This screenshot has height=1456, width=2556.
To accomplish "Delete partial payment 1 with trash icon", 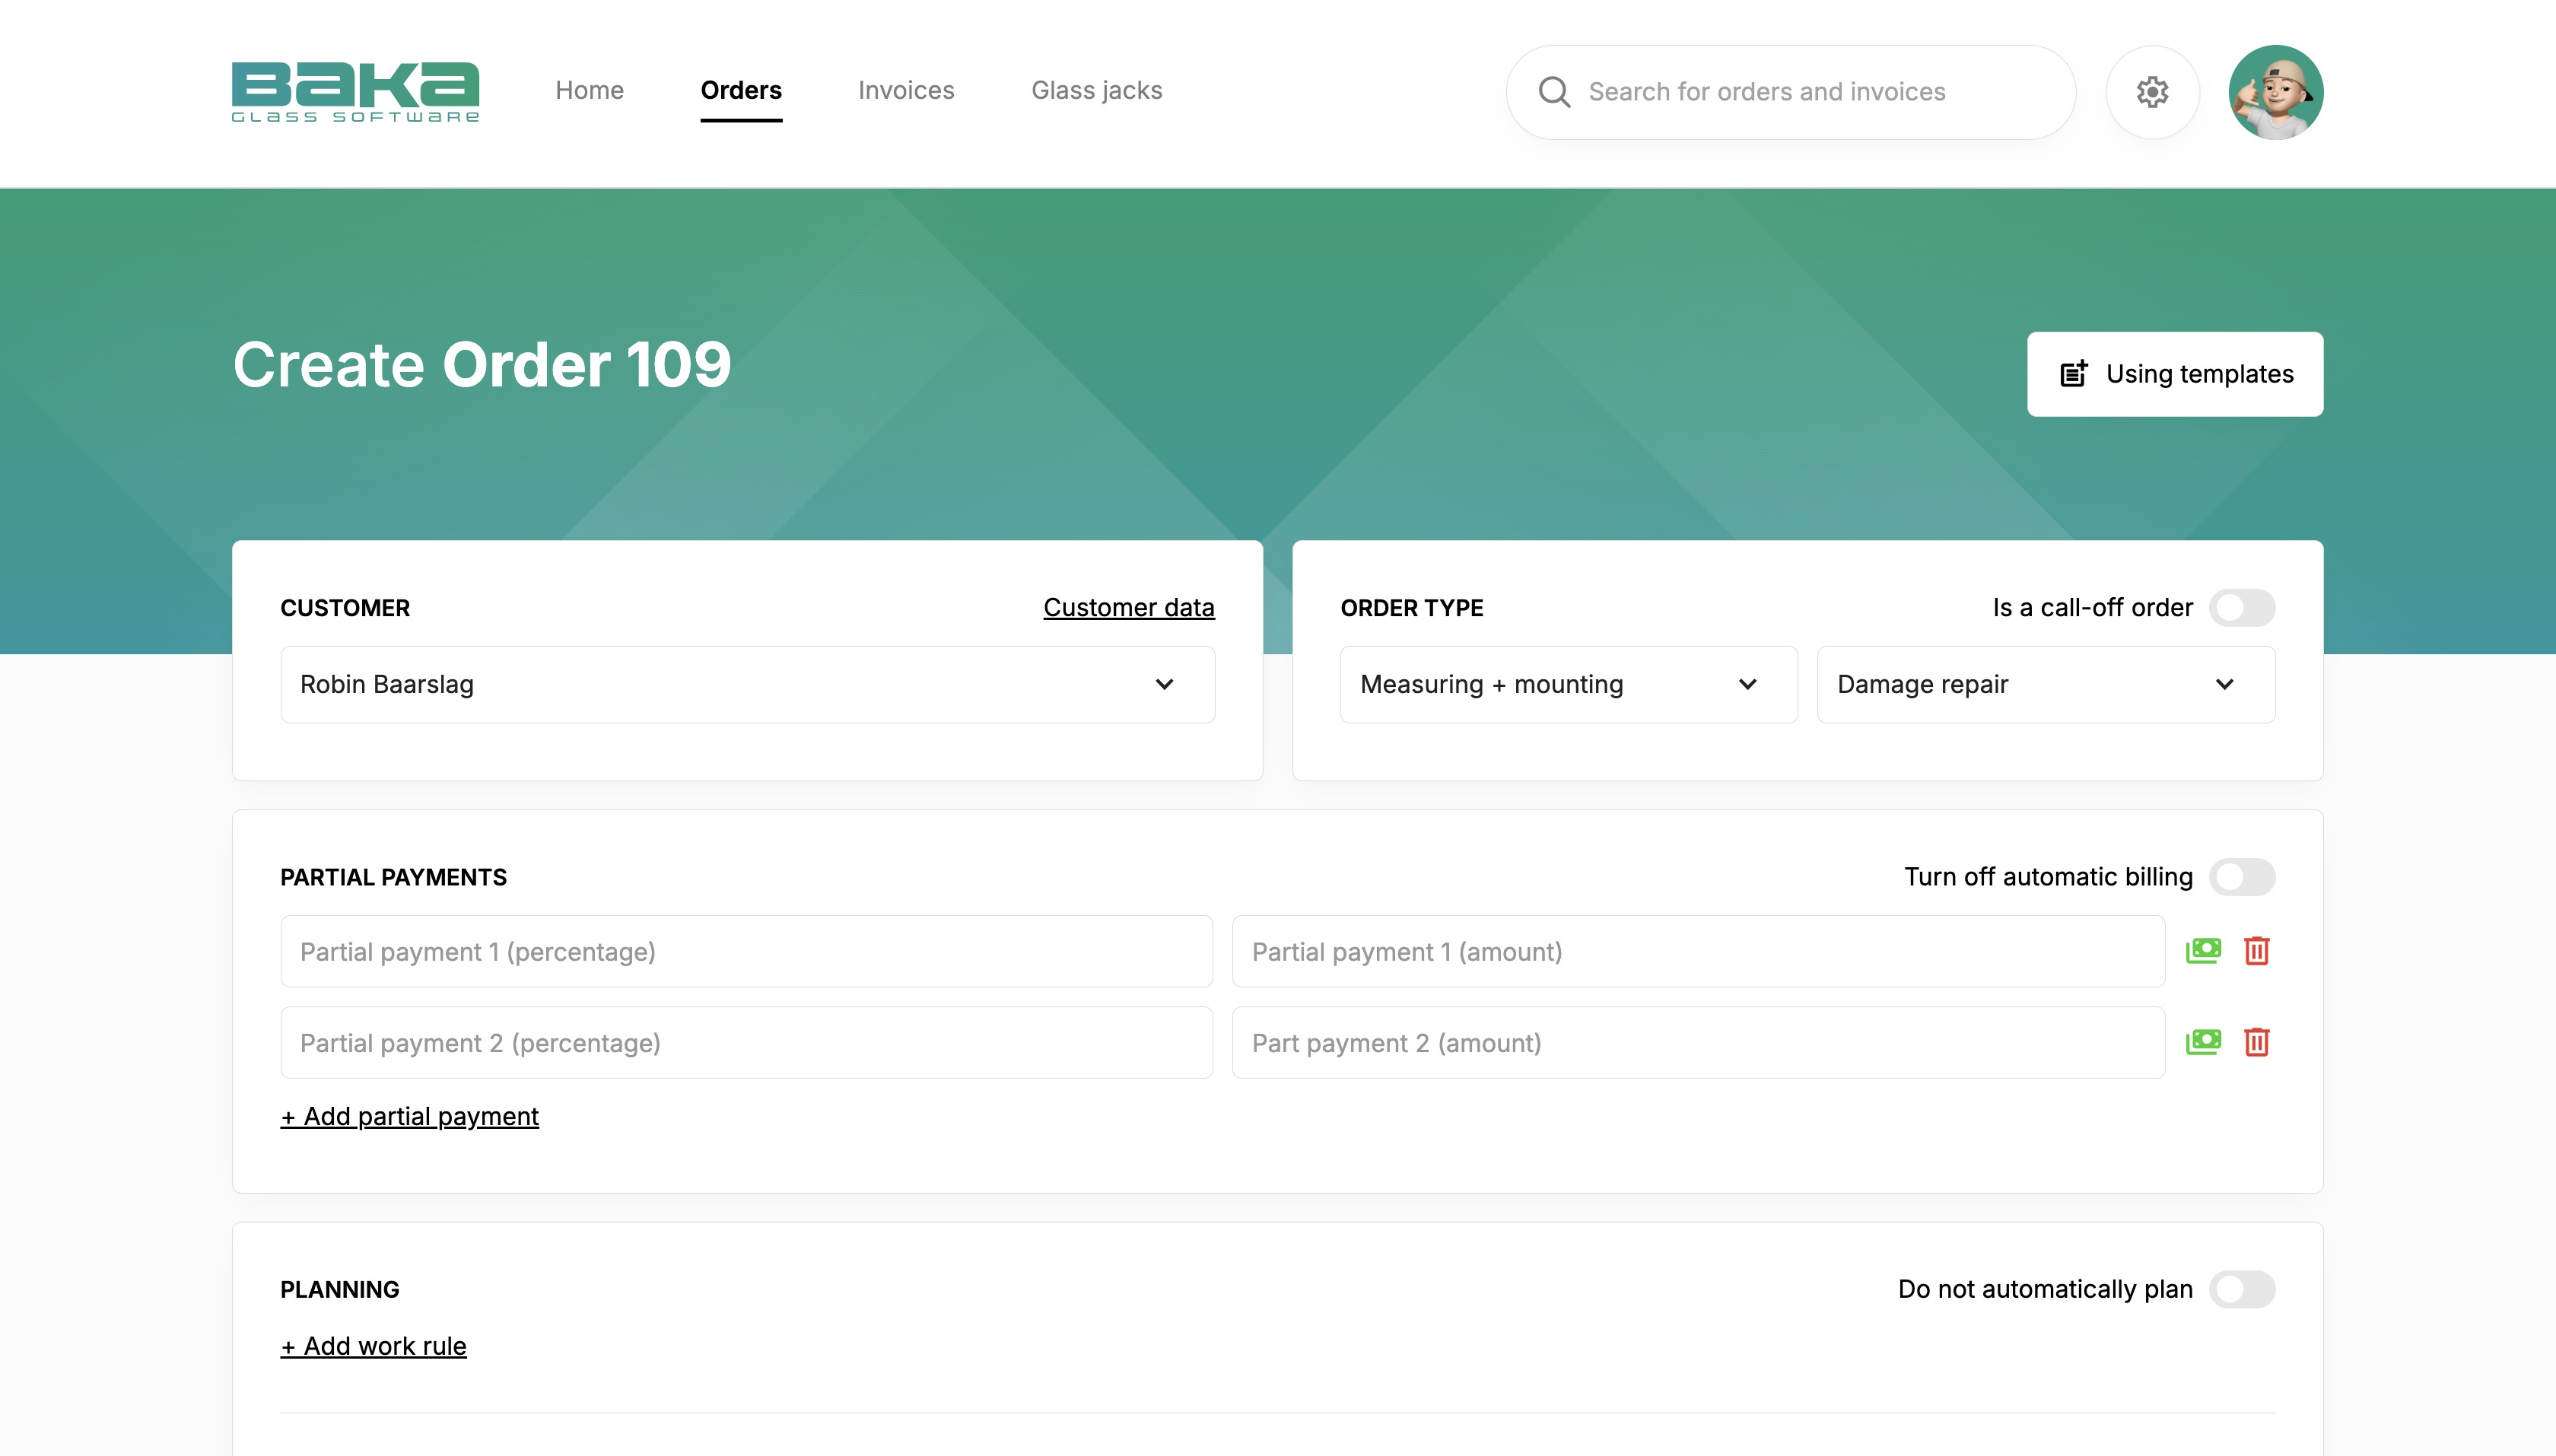I will pos(2257,950).
